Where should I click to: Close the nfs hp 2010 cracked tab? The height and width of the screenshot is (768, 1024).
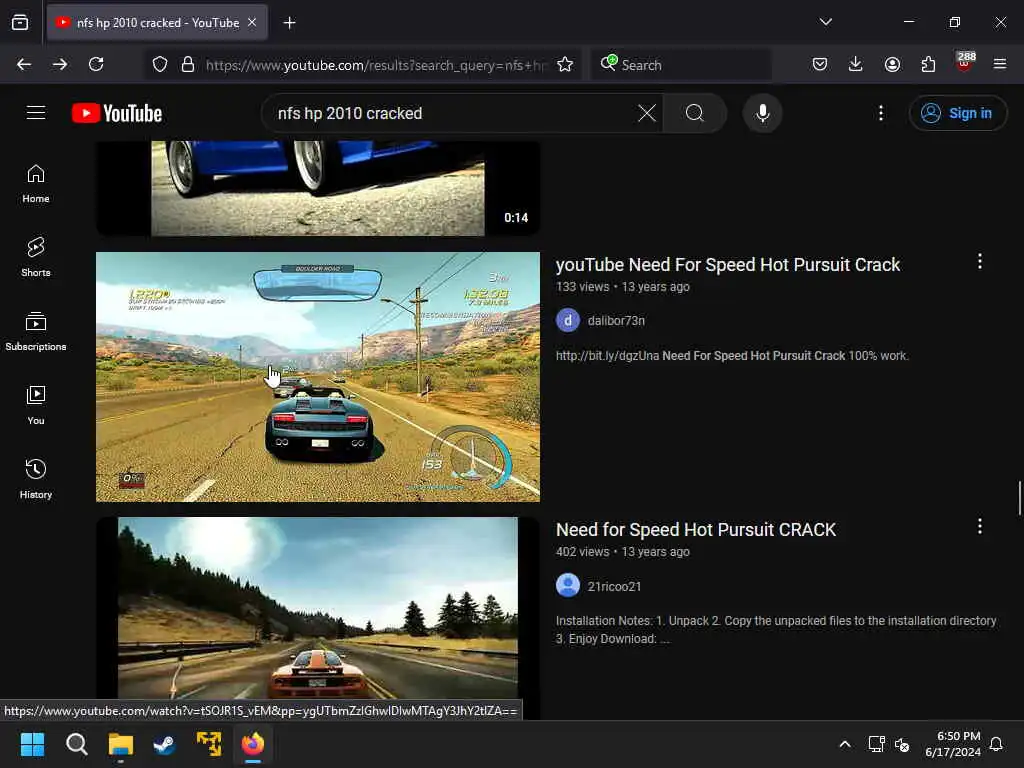(252, 22)
